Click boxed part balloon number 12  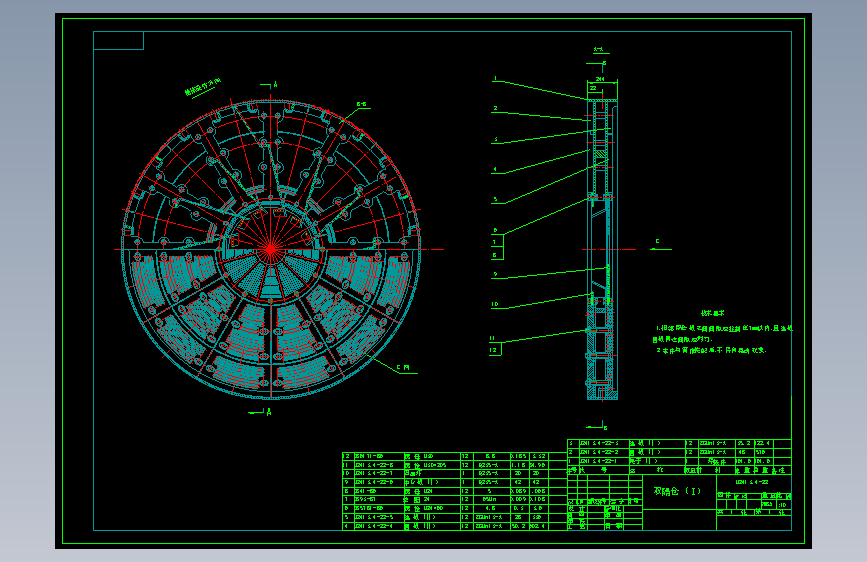(493, 350)
